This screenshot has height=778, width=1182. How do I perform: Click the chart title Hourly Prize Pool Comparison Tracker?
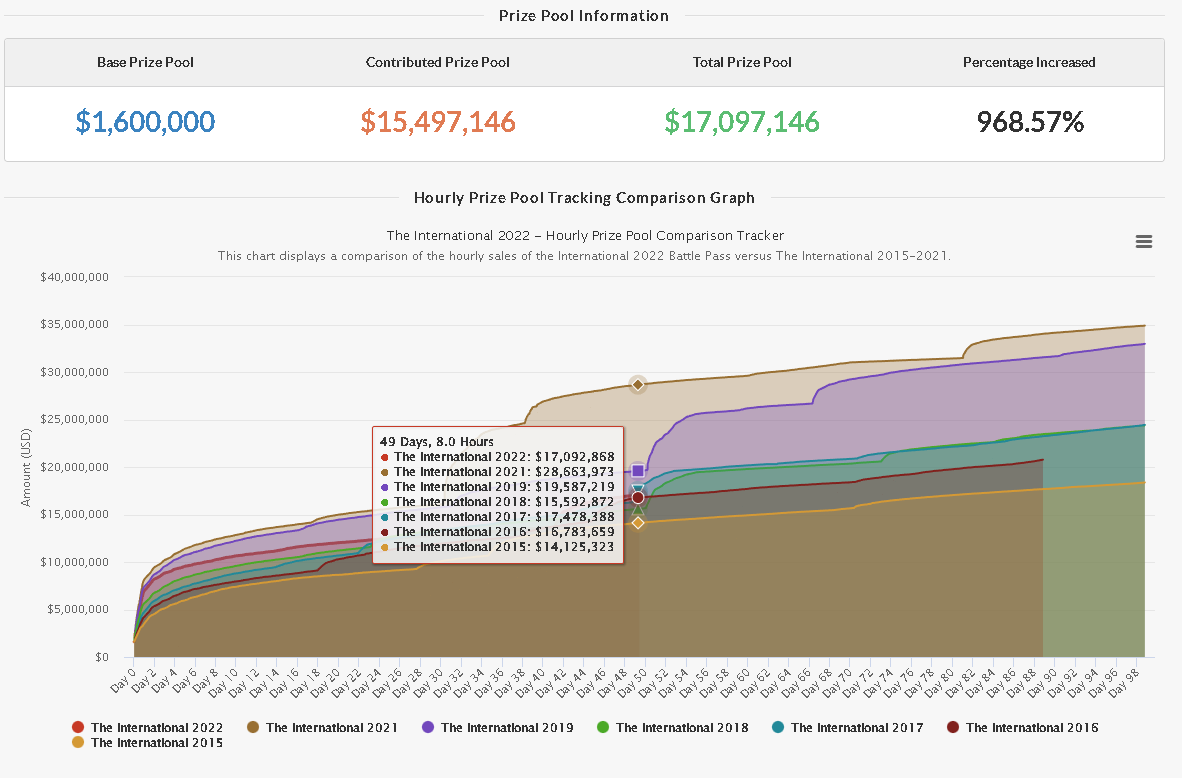585,235
